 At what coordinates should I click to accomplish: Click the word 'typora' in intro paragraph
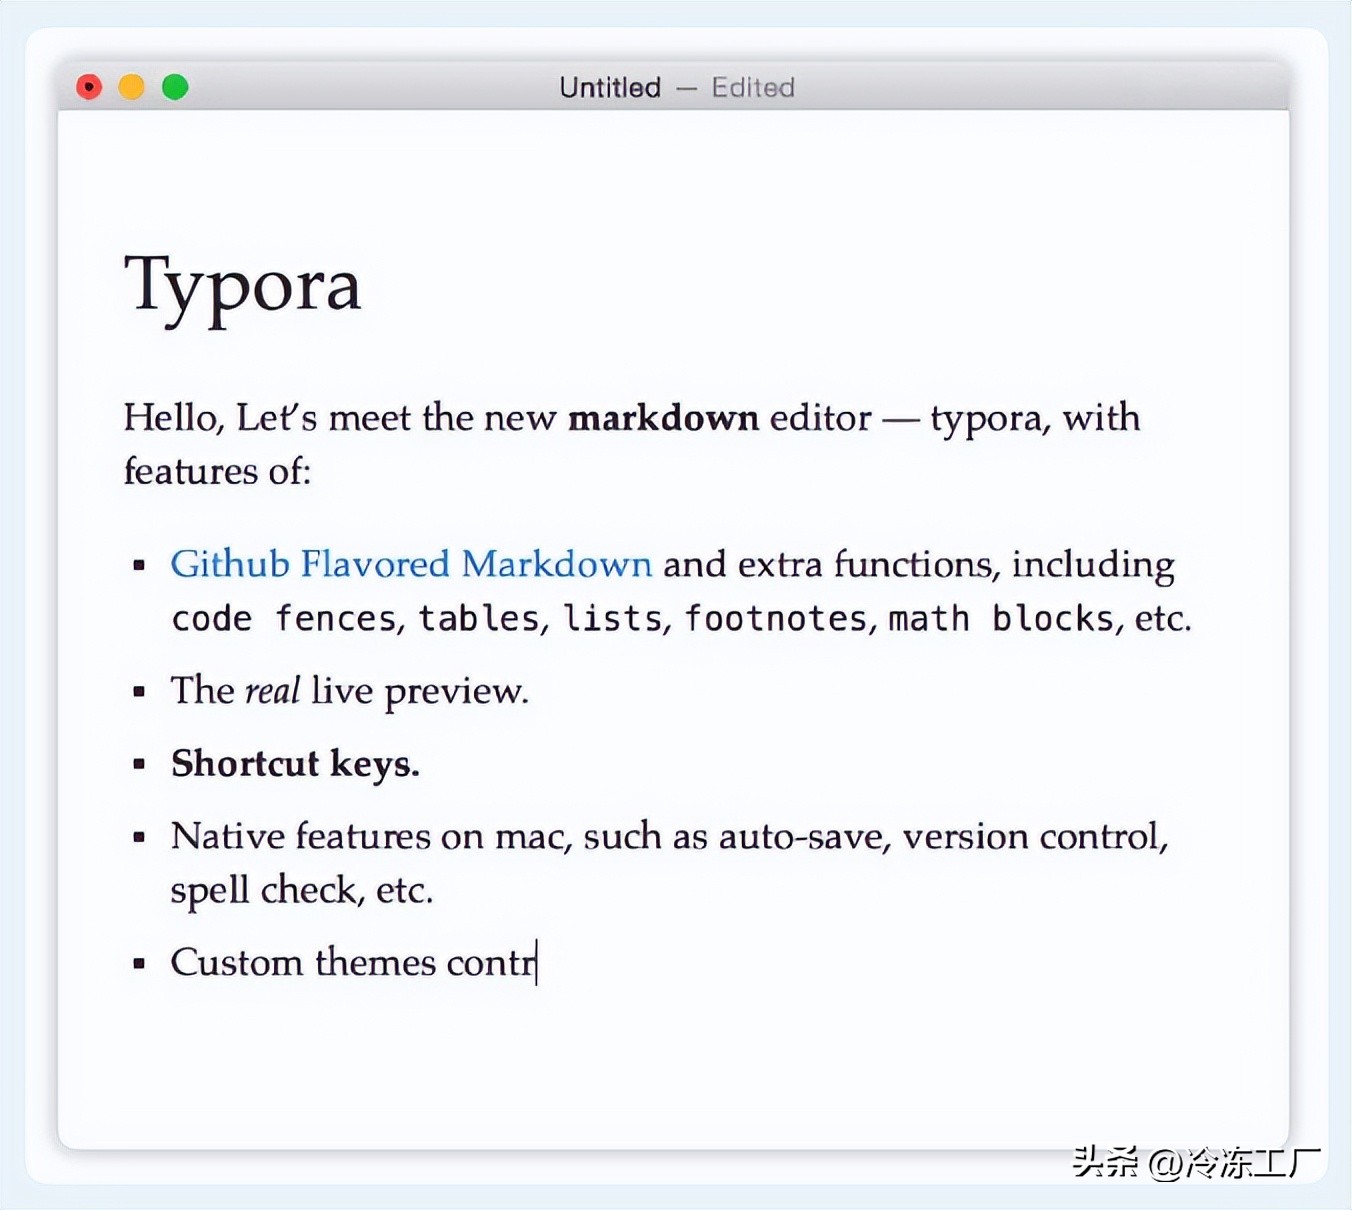pos(986,418)
